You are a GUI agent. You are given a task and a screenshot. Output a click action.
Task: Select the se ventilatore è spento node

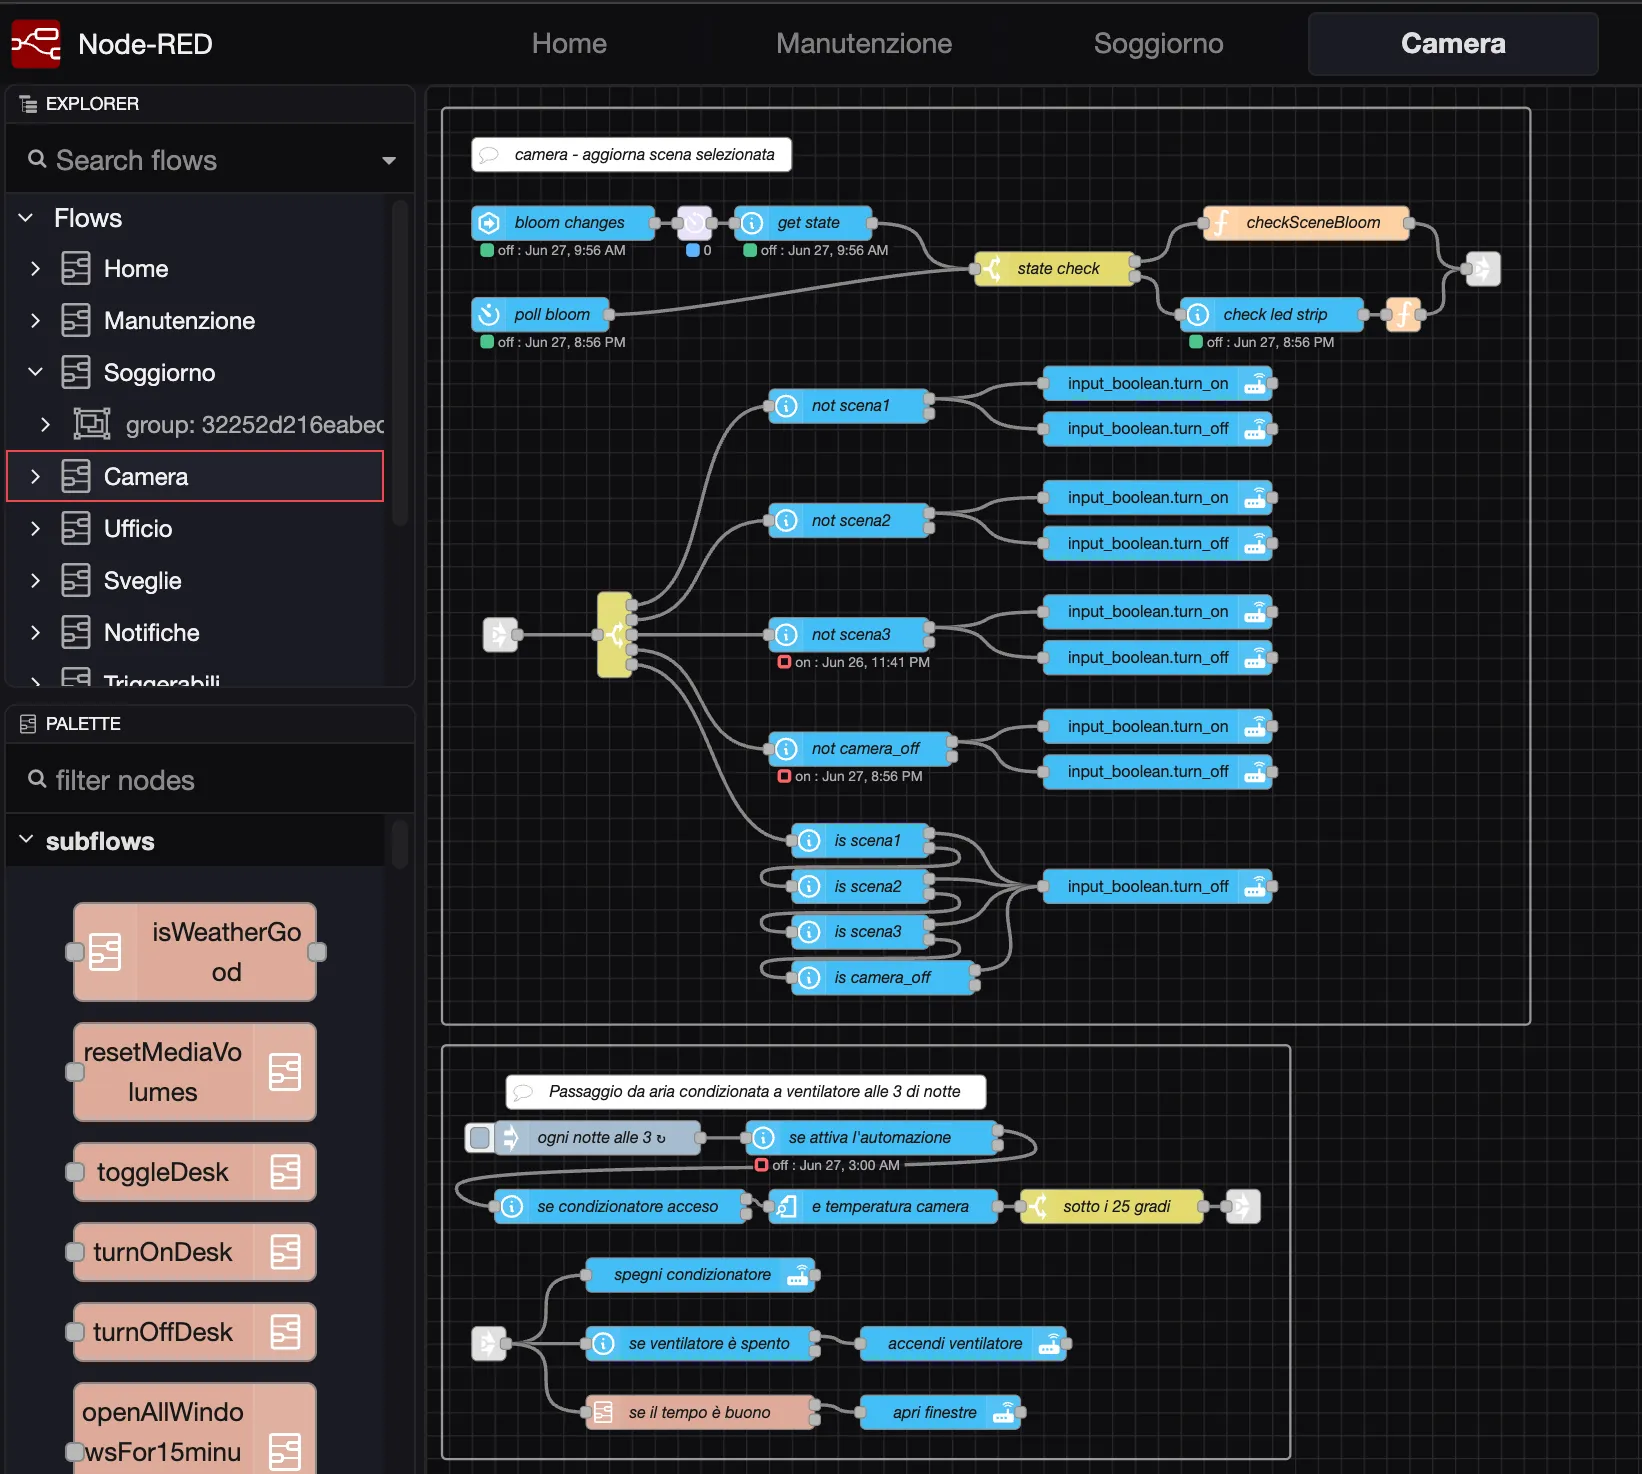pos(700,1344)
